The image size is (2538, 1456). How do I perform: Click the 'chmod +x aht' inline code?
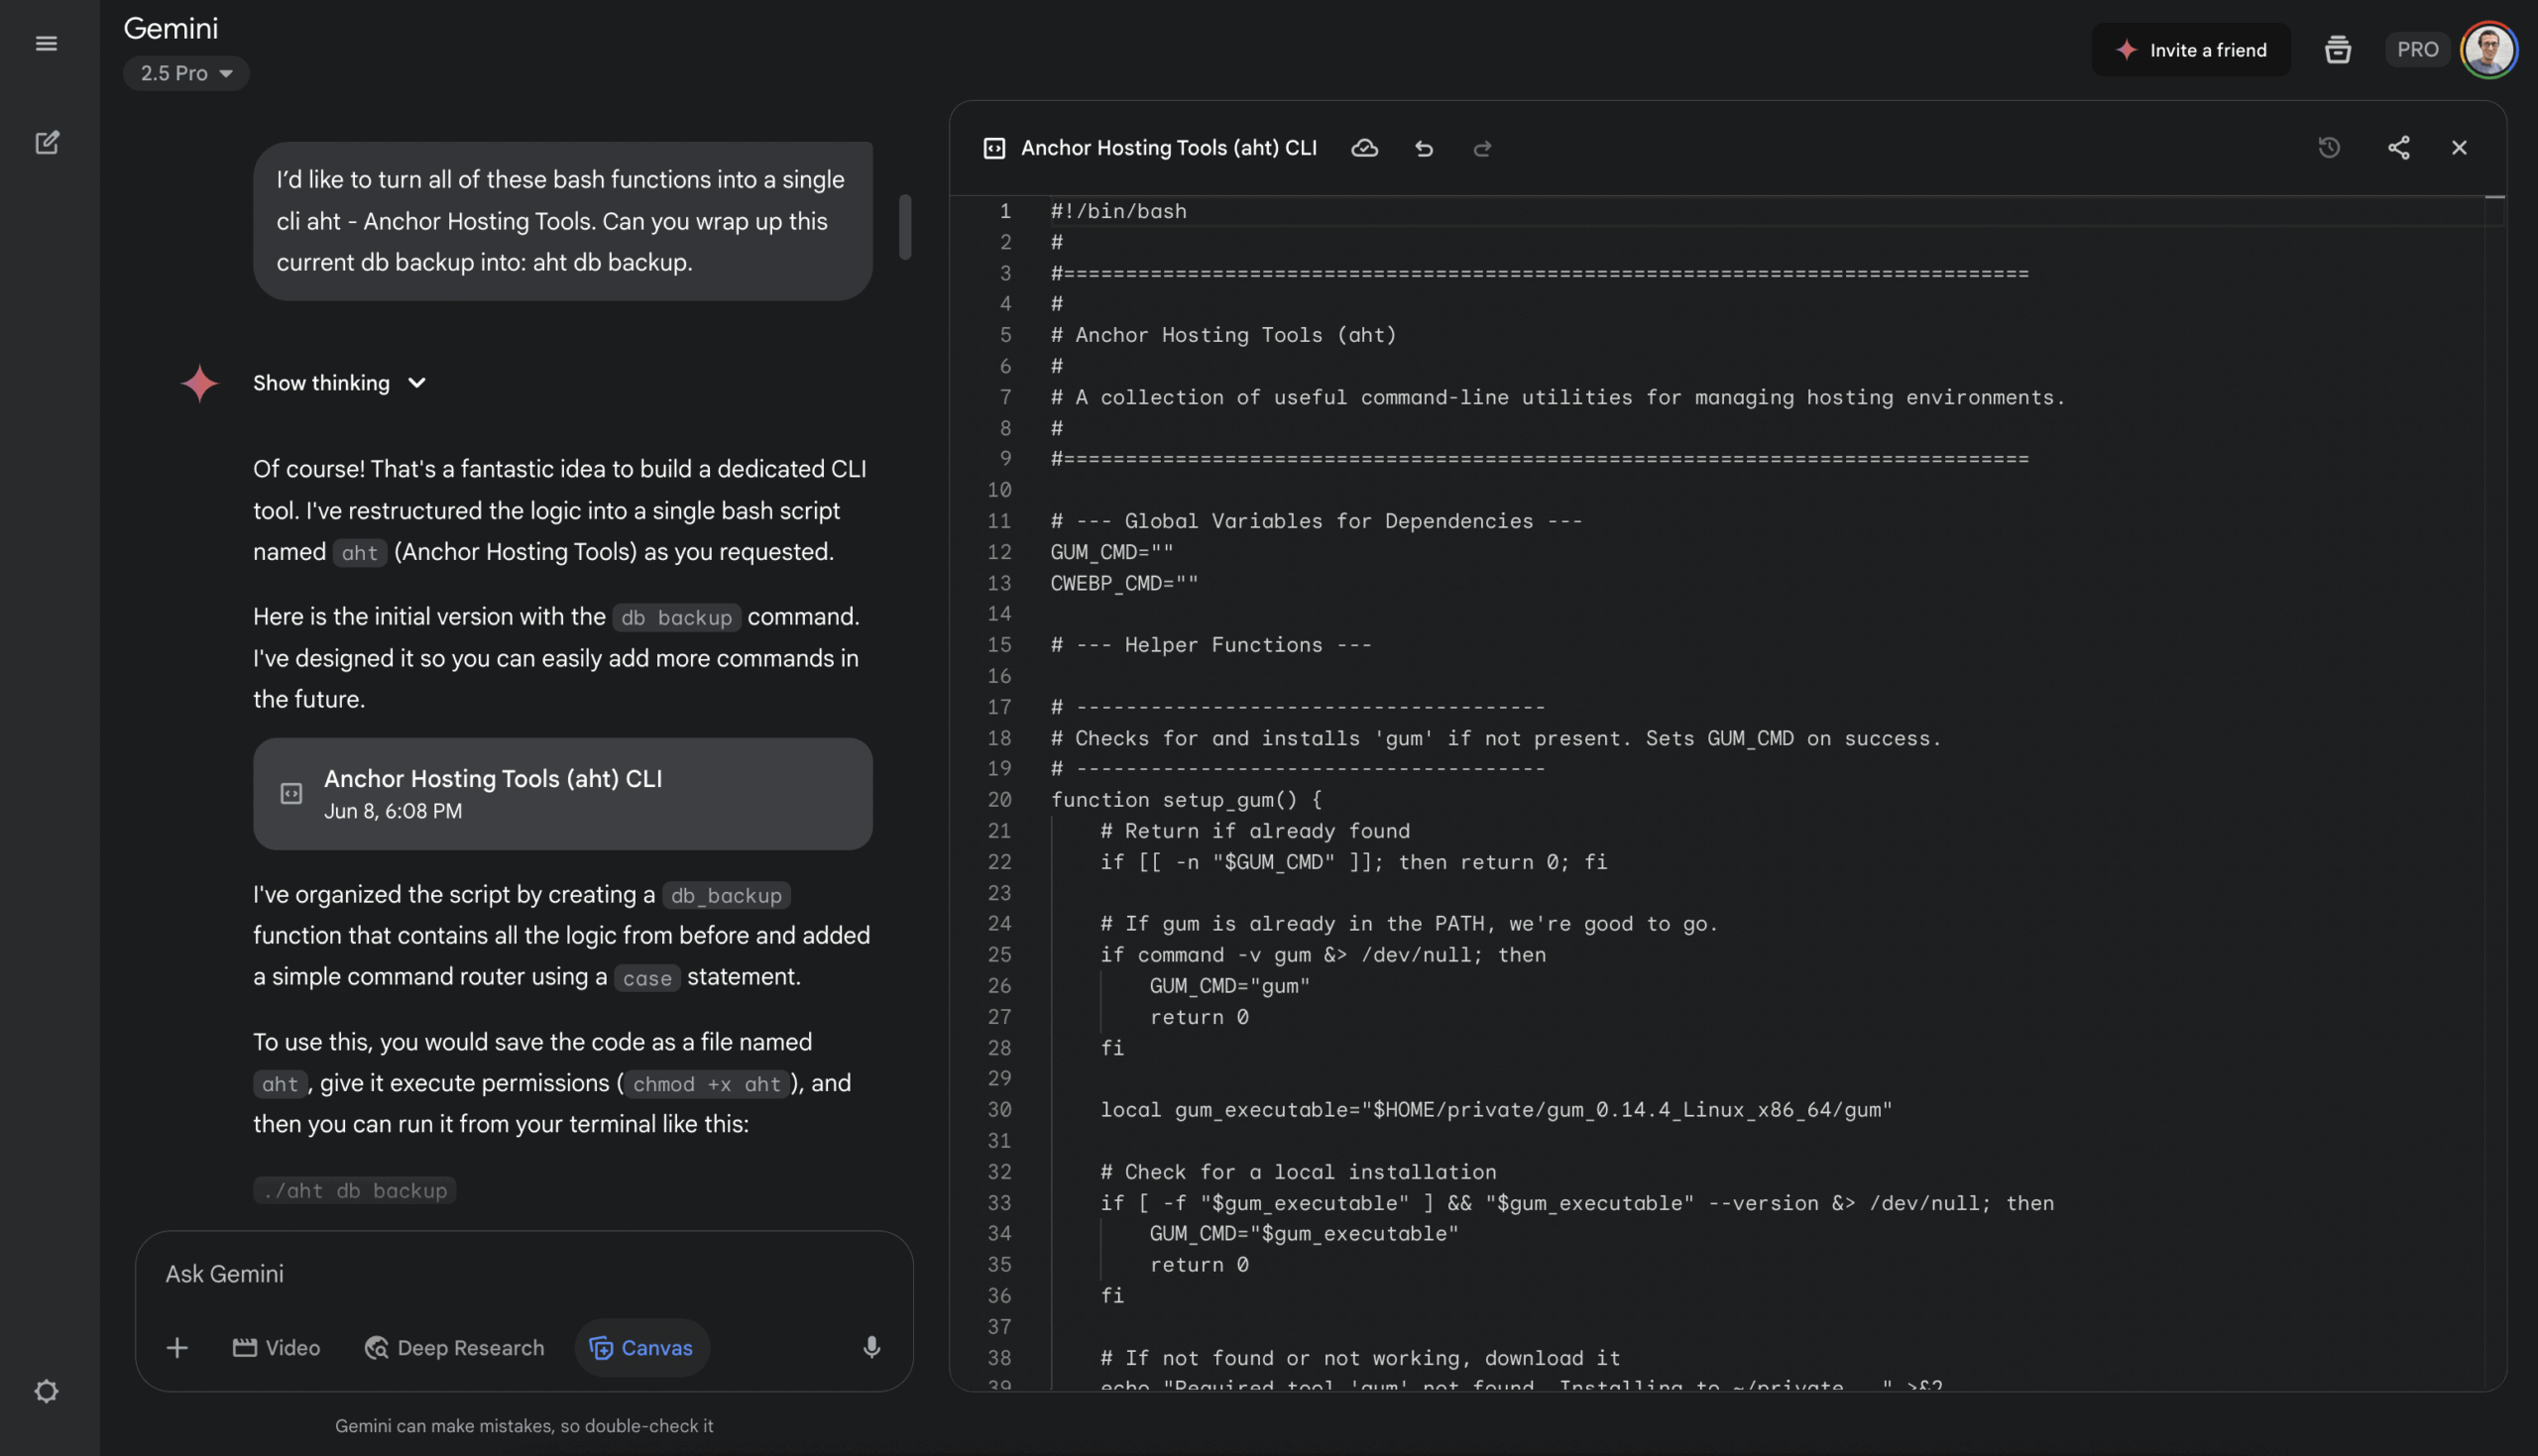coord(706,1084)
